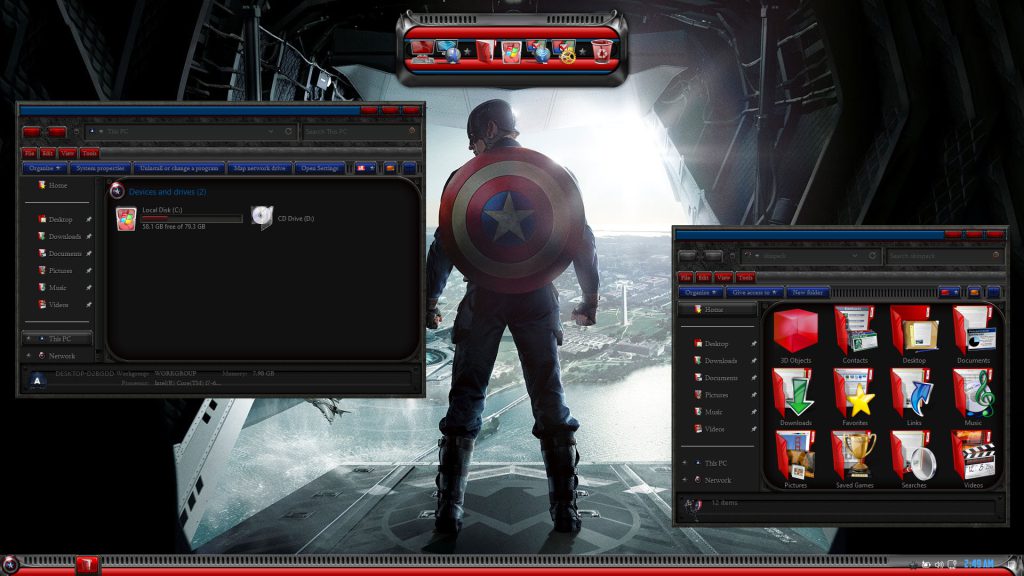This screenshot has height=576, width=1024.
Task: Toggle preview pane in This PC window
Action: tap(391, 168)
